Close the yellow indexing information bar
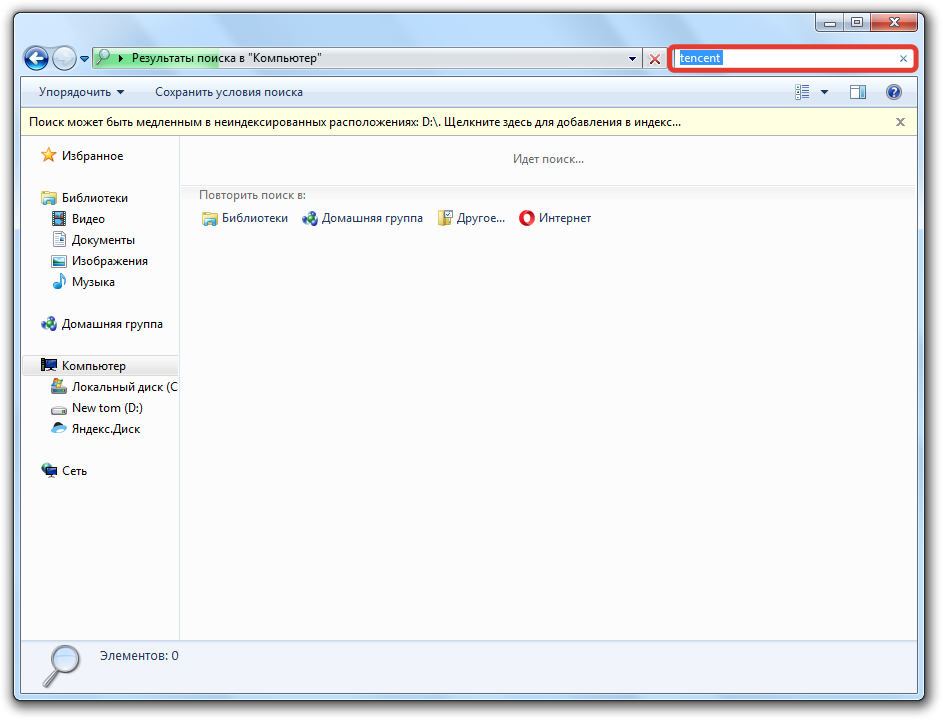943x720 pixels. tap(900, 122)
